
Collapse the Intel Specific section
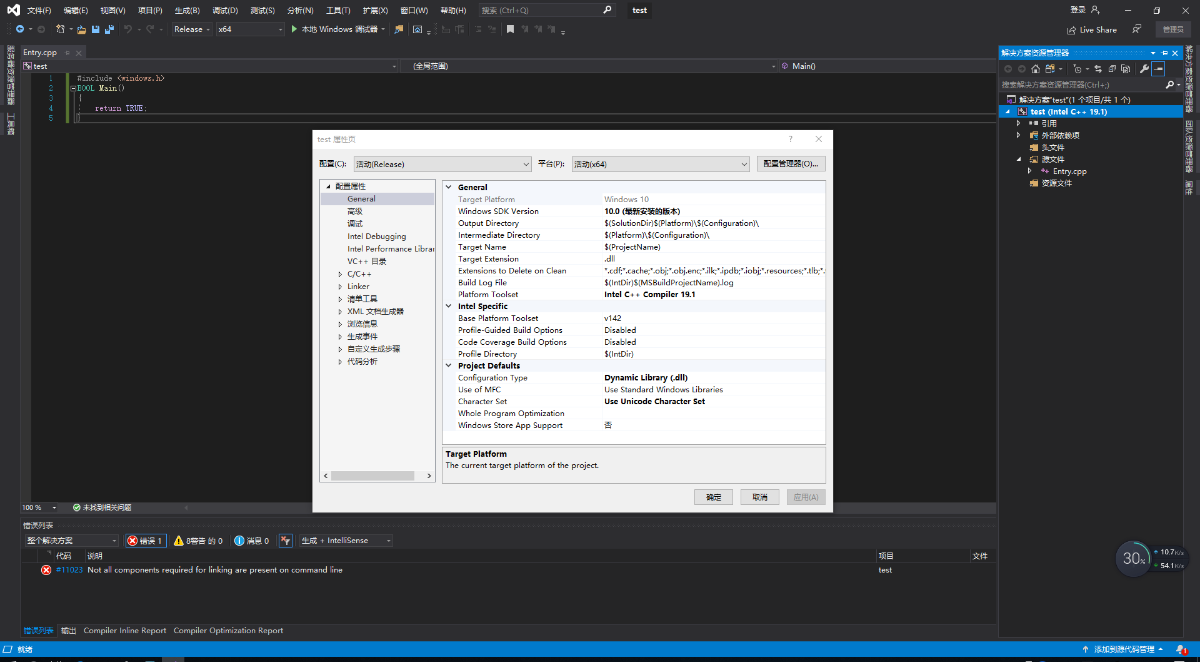pyautogui.click(x=449, y=306)
